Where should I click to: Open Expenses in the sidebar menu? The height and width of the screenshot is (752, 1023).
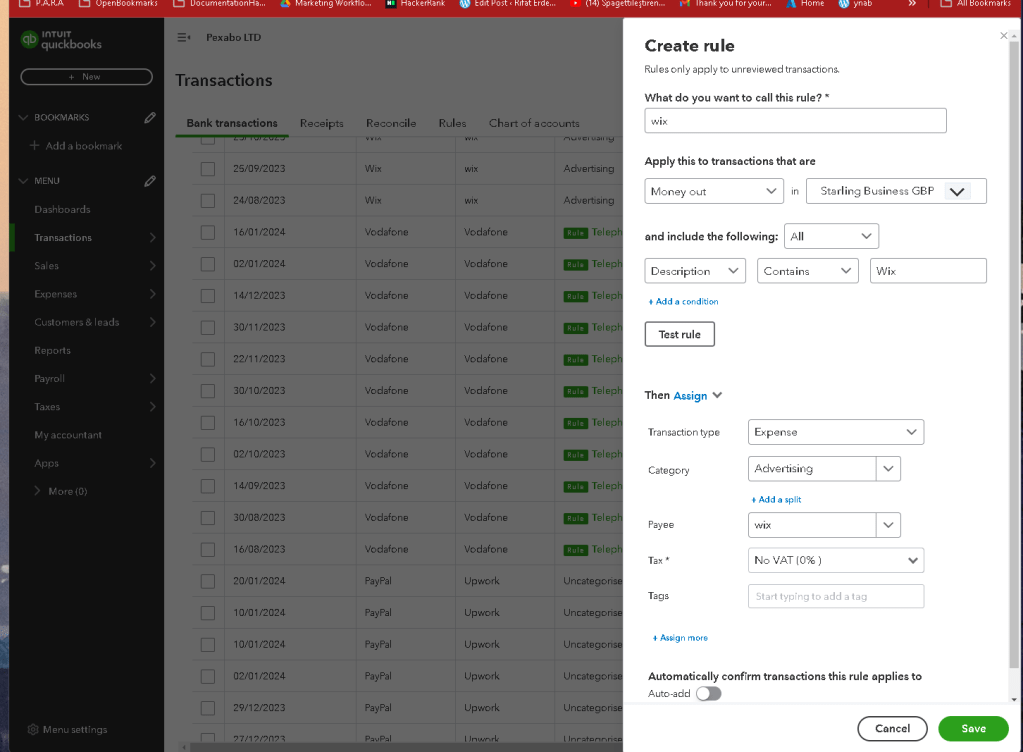coord(55,294)
